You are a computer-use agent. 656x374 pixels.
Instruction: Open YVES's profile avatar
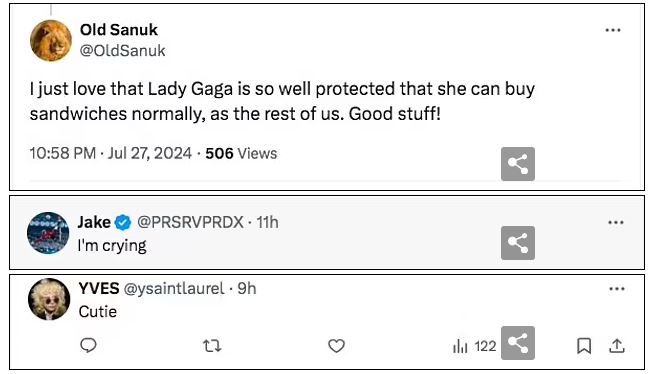pyautogui.click(x=49, y=299)
